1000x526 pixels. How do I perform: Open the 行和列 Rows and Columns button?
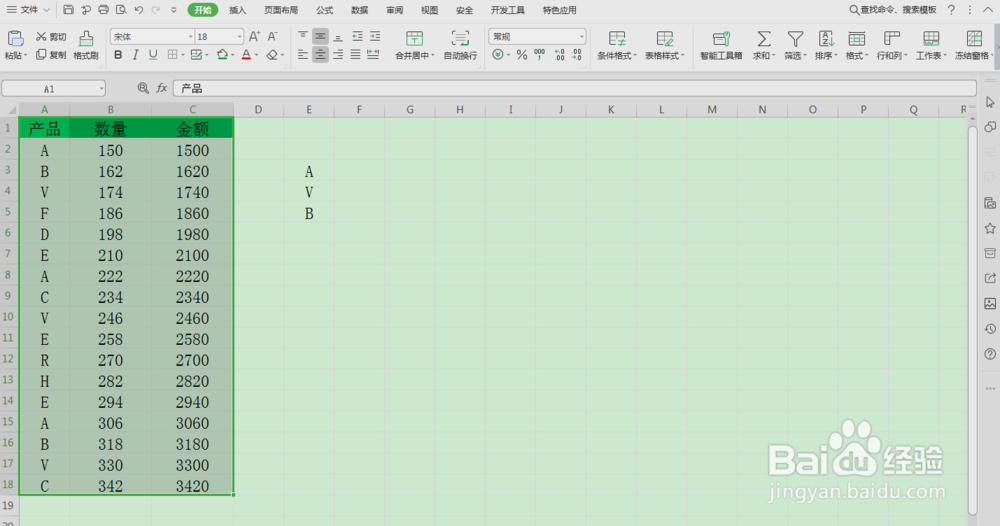(892, 45)
